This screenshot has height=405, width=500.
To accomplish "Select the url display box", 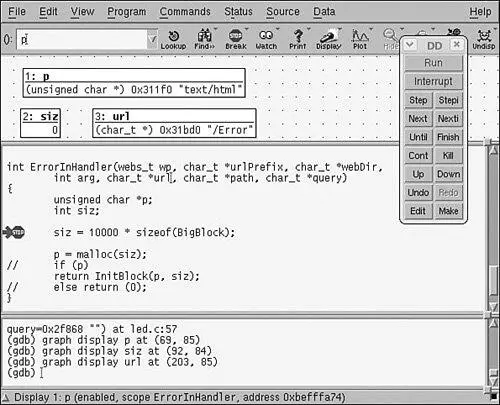I will 174,123.
